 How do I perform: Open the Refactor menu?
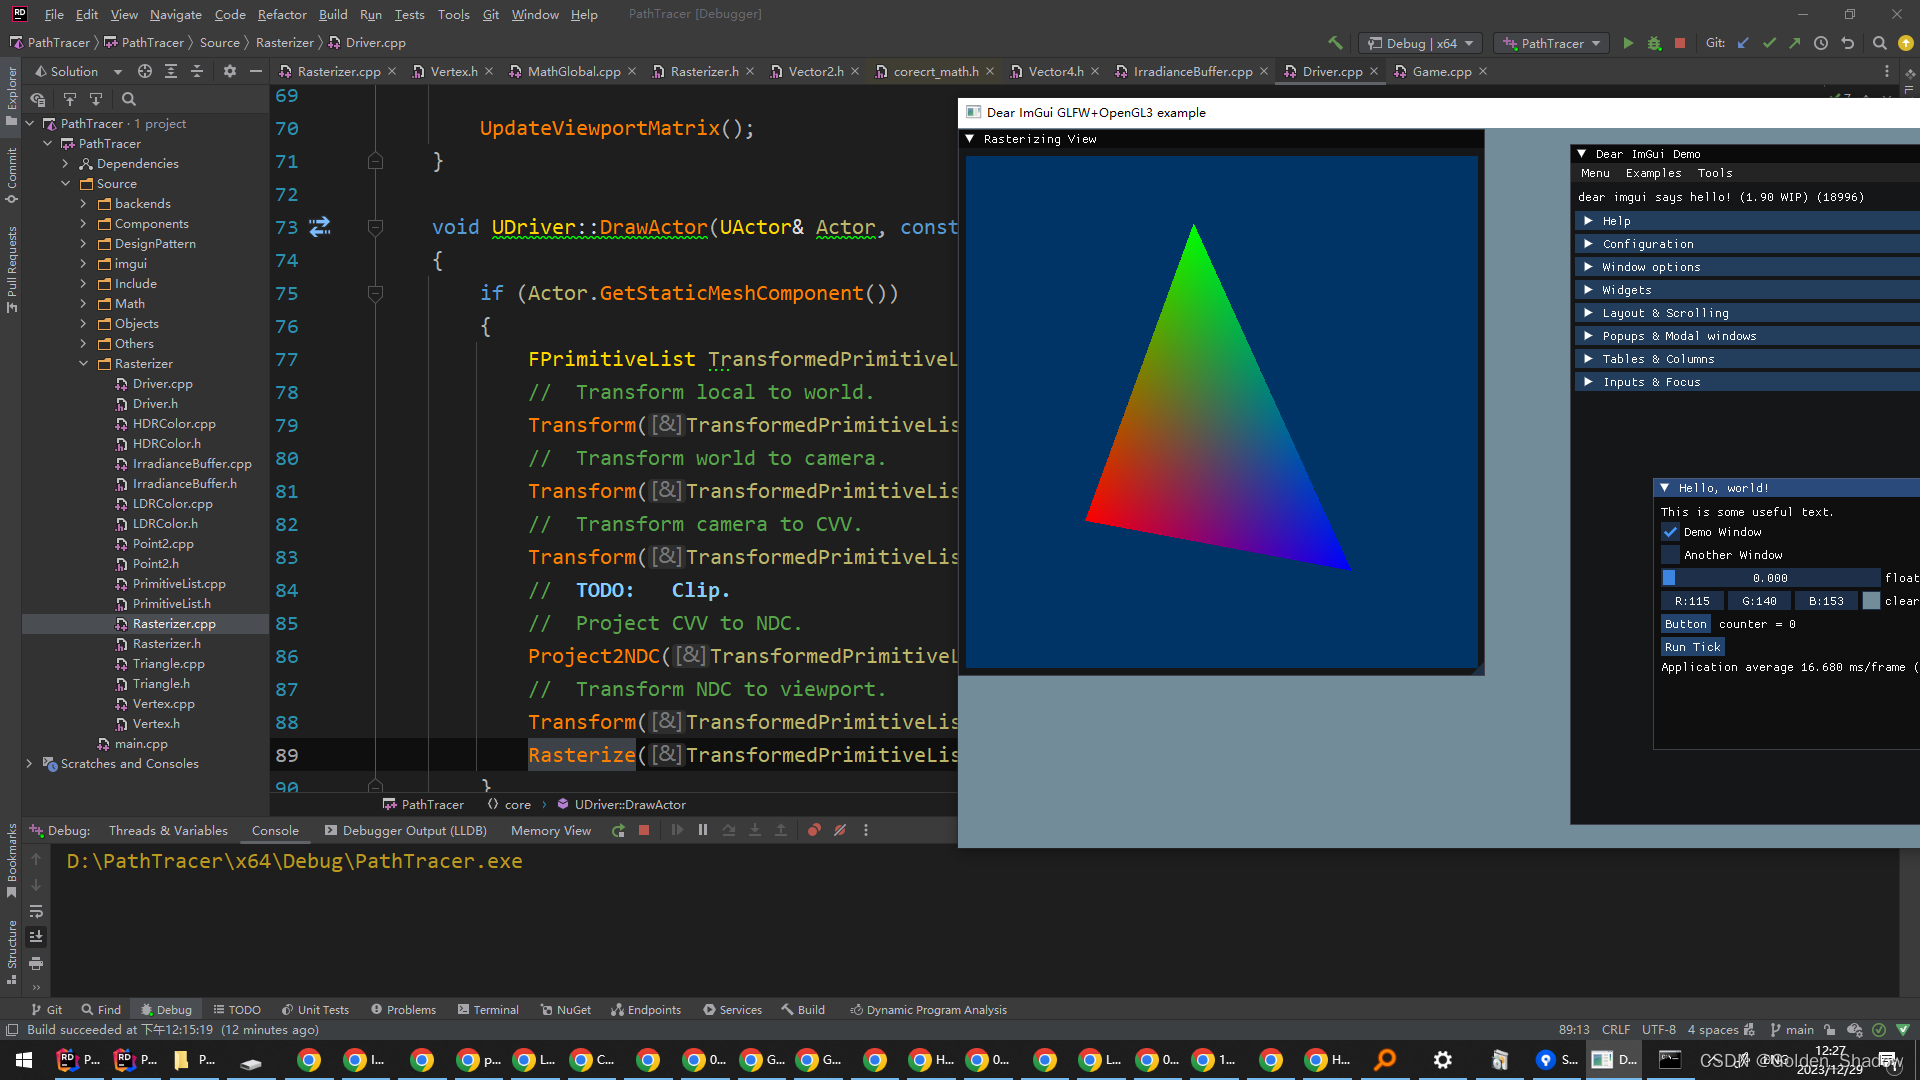coord(282,14)
